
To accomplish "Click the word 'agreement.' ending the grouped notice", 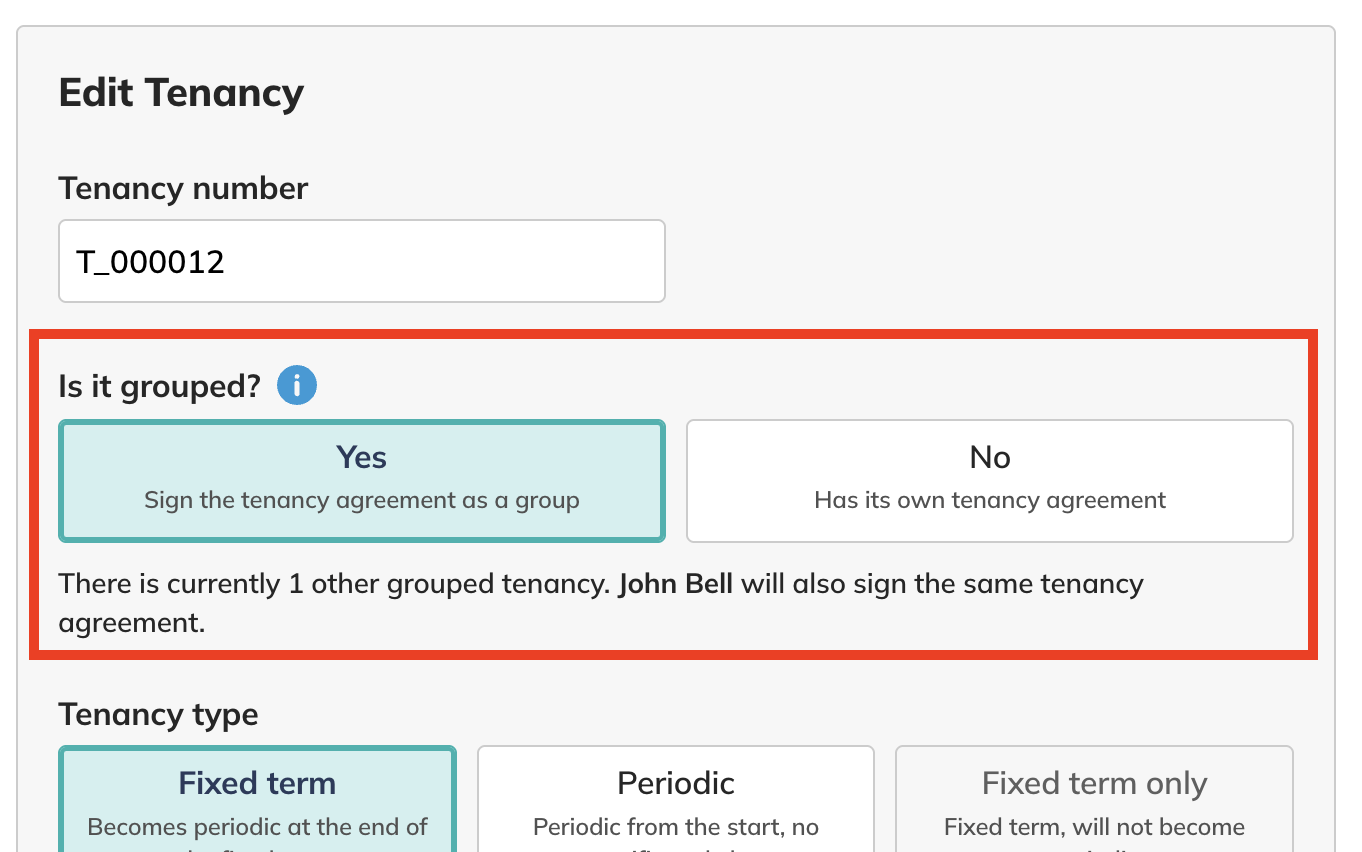I will pos(131,623).
